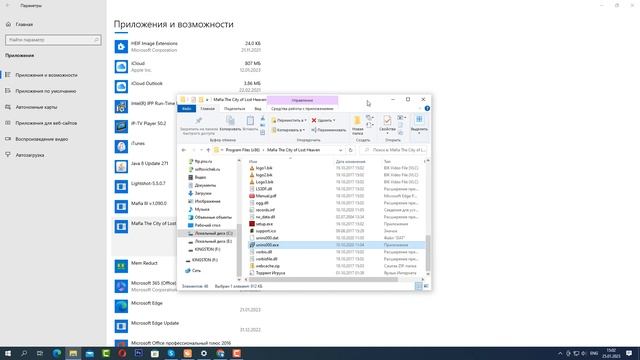Select ogg.dll file
Image resolution: width=640 pixels, height=360 pixels.
[x=262, y=203]
